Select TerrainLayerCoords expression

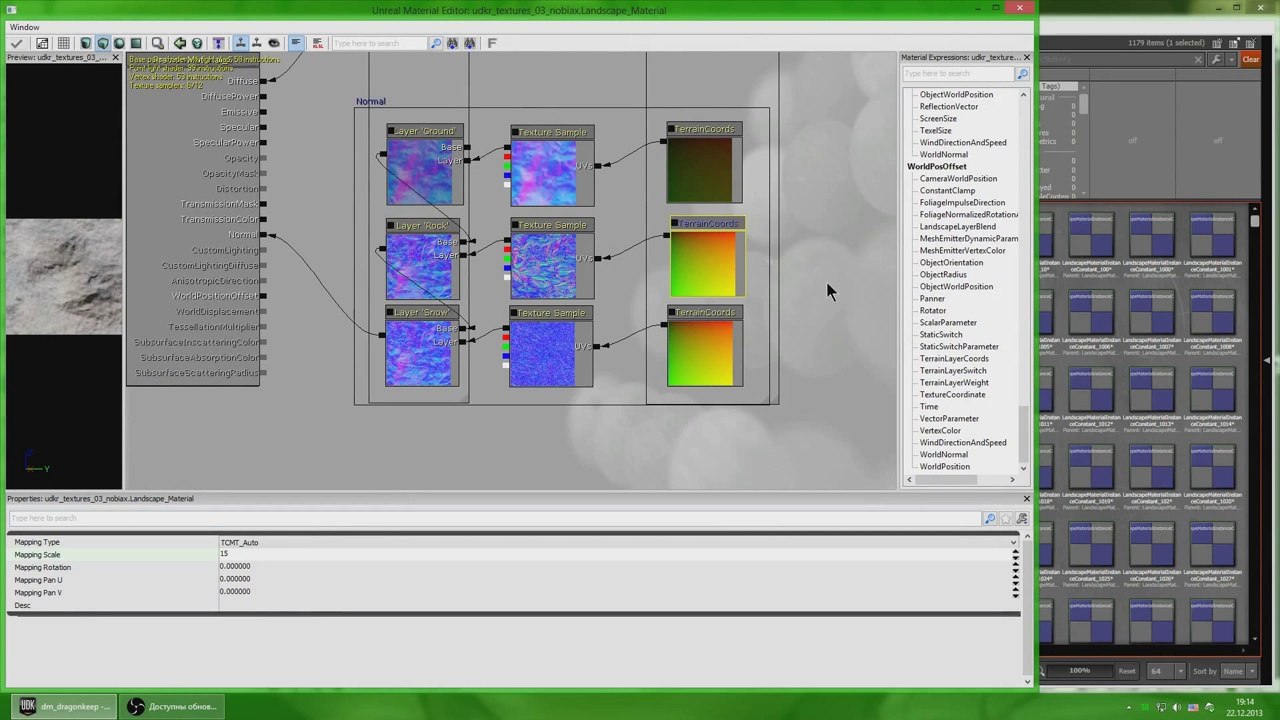[954, 358]
